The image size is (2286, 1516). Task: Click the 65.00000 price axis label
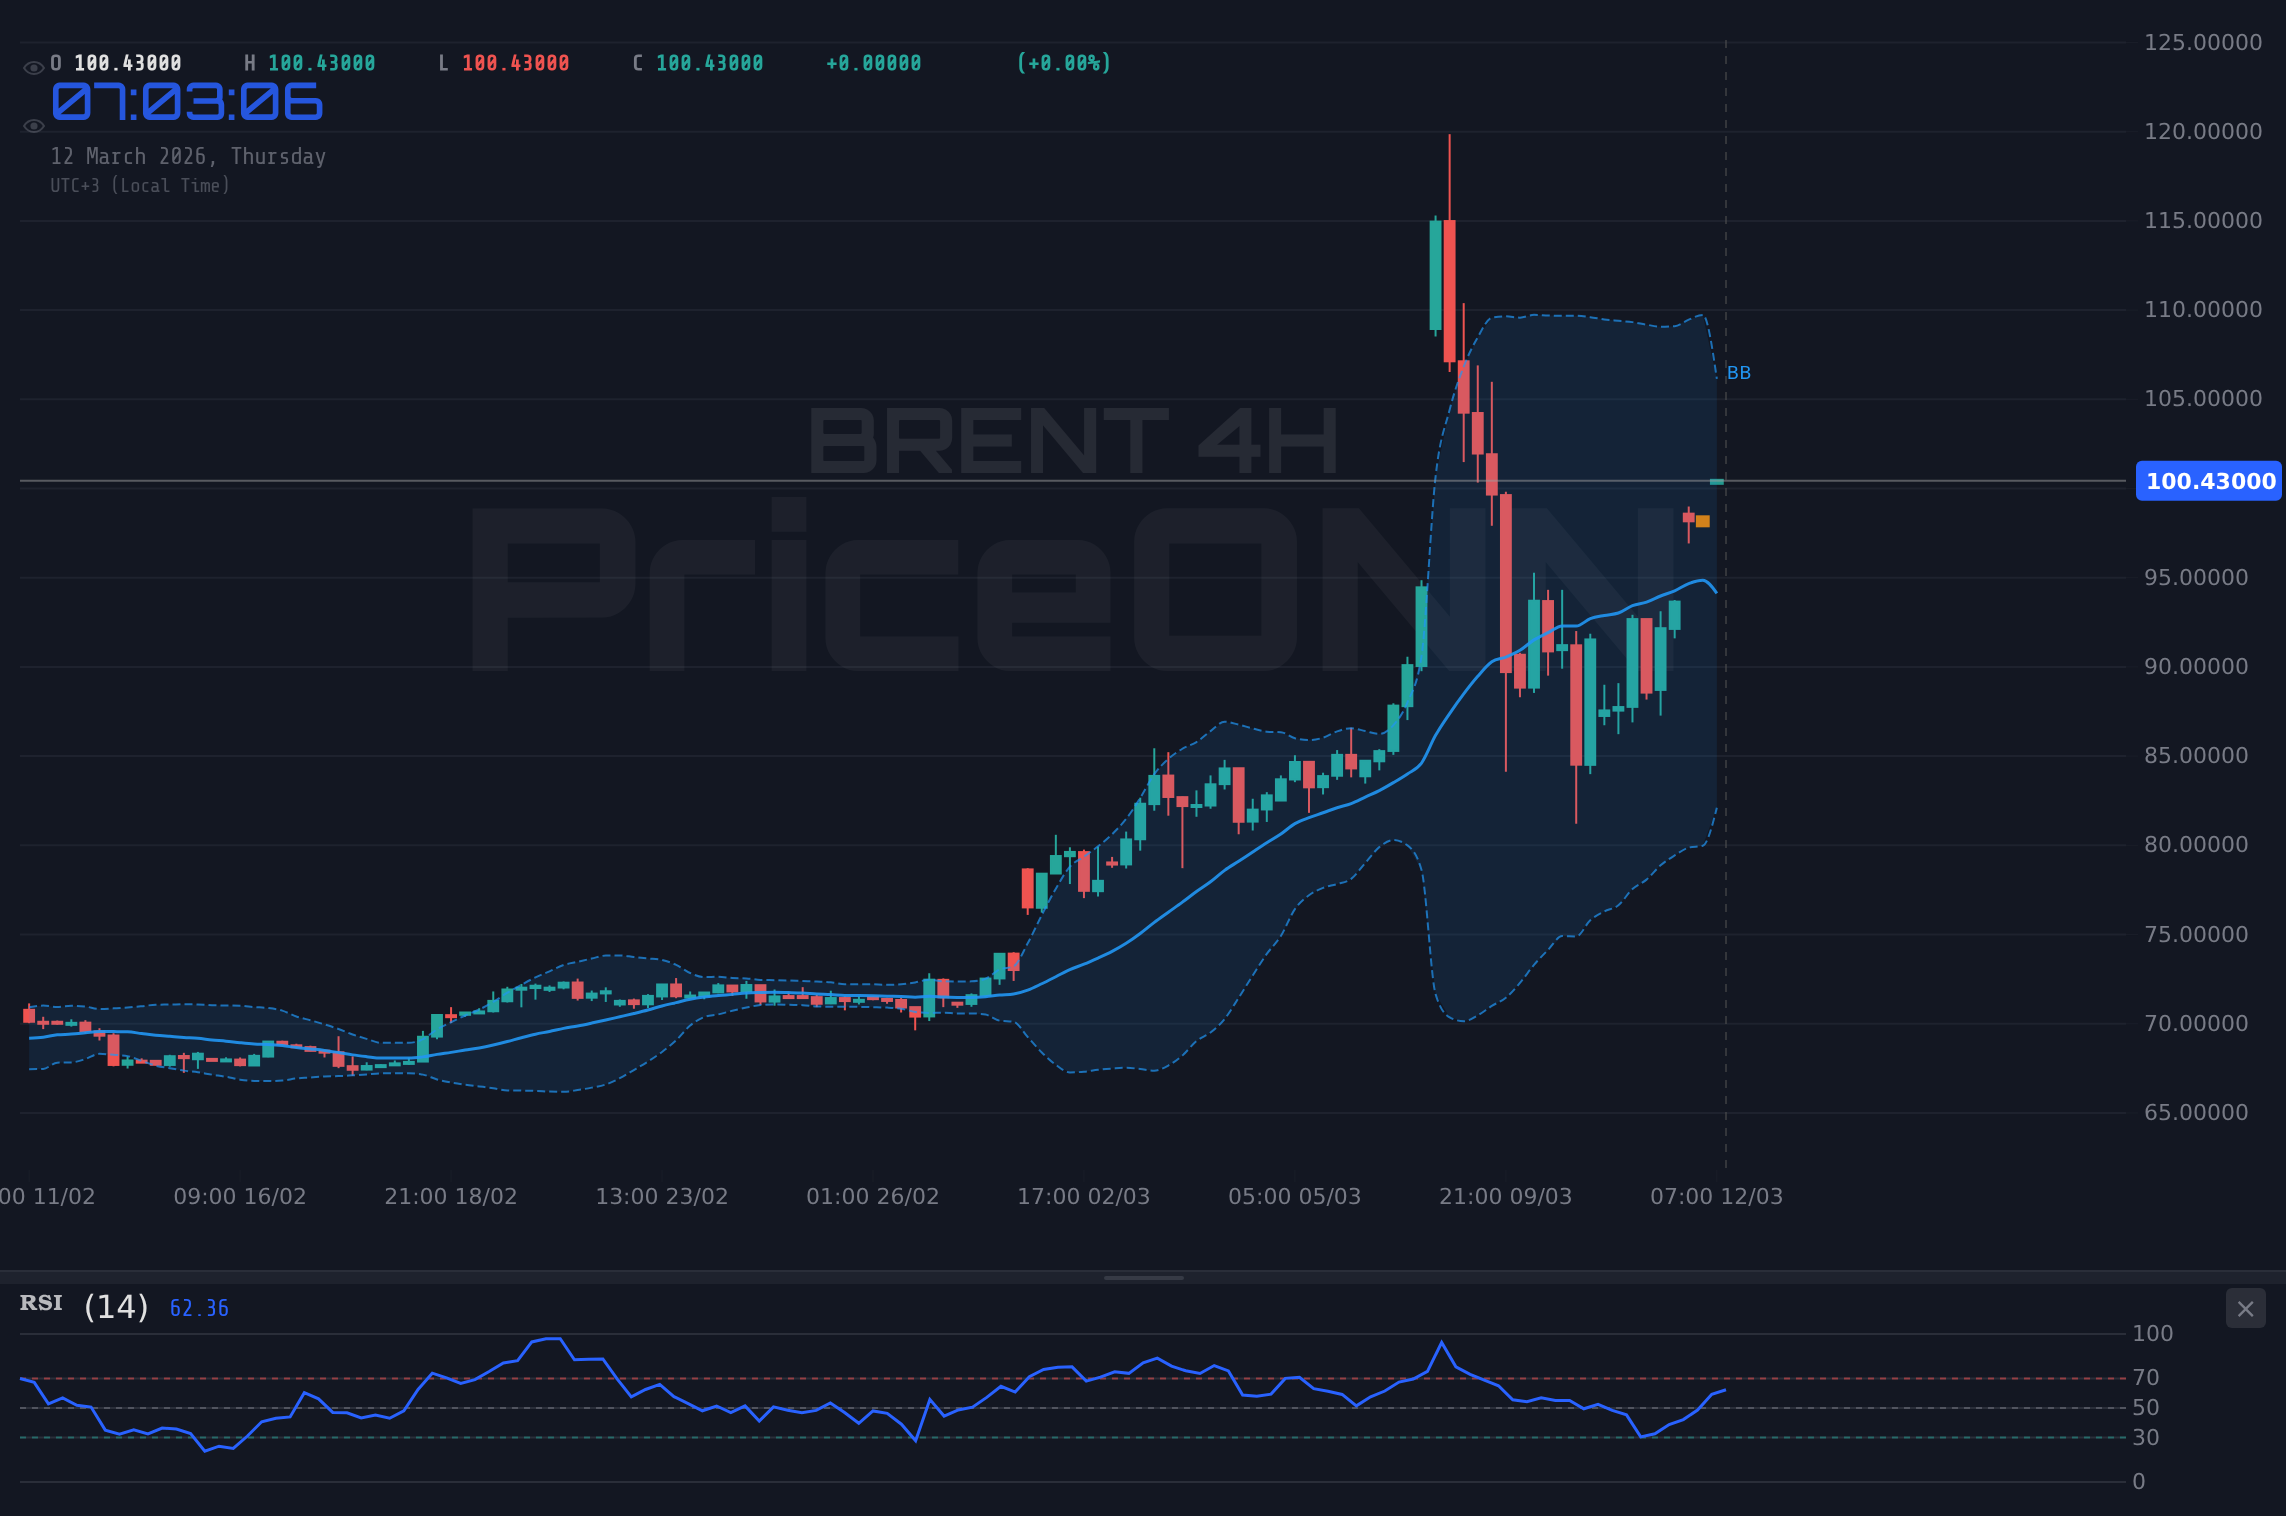click(x=2196, y=1112)
